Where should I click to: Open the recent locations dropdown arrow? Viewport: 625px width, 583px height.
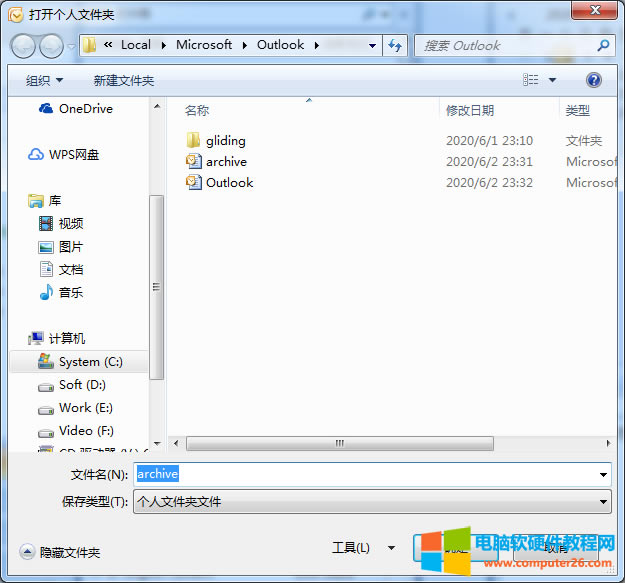pos(71,47)
